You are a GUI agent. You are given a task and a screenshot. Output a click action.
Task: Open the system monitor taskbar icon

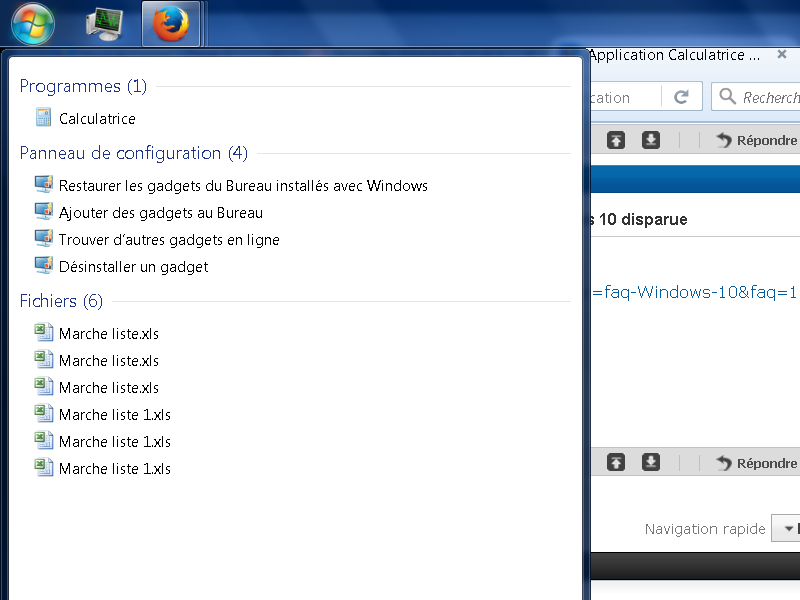point(105,24)
